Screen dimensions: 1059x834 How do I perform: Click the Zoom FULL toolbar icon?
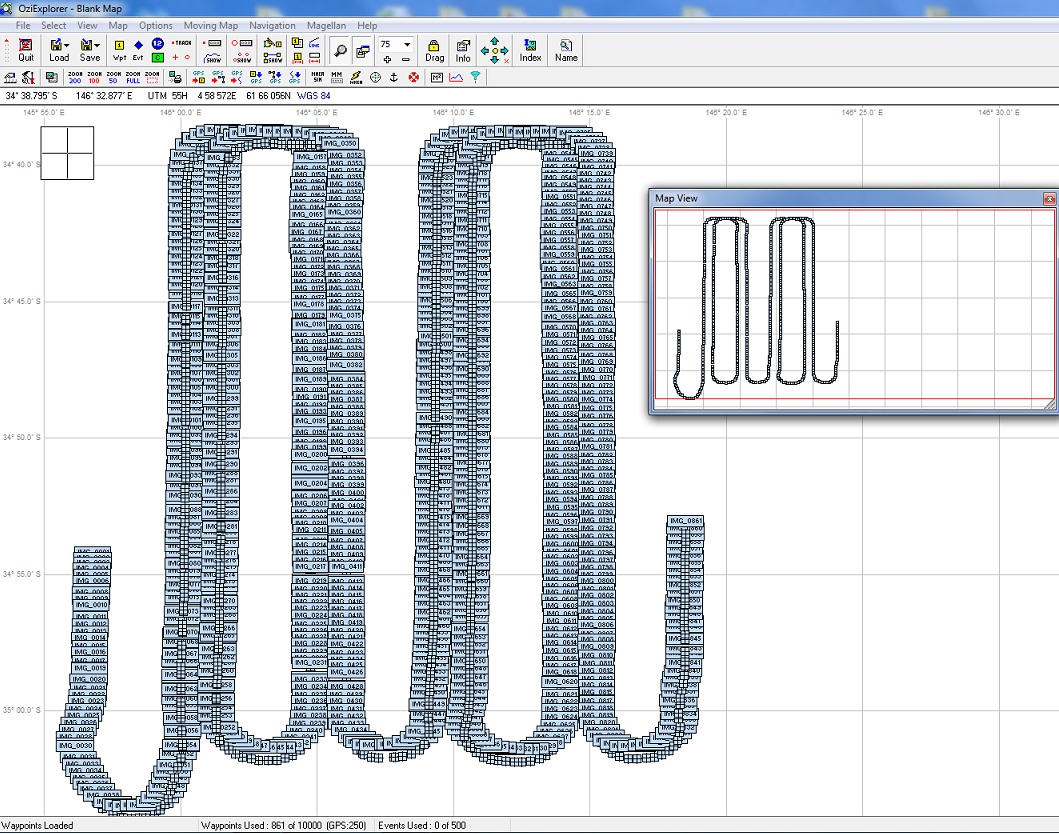pyautogui.click(x=134, y=77)
